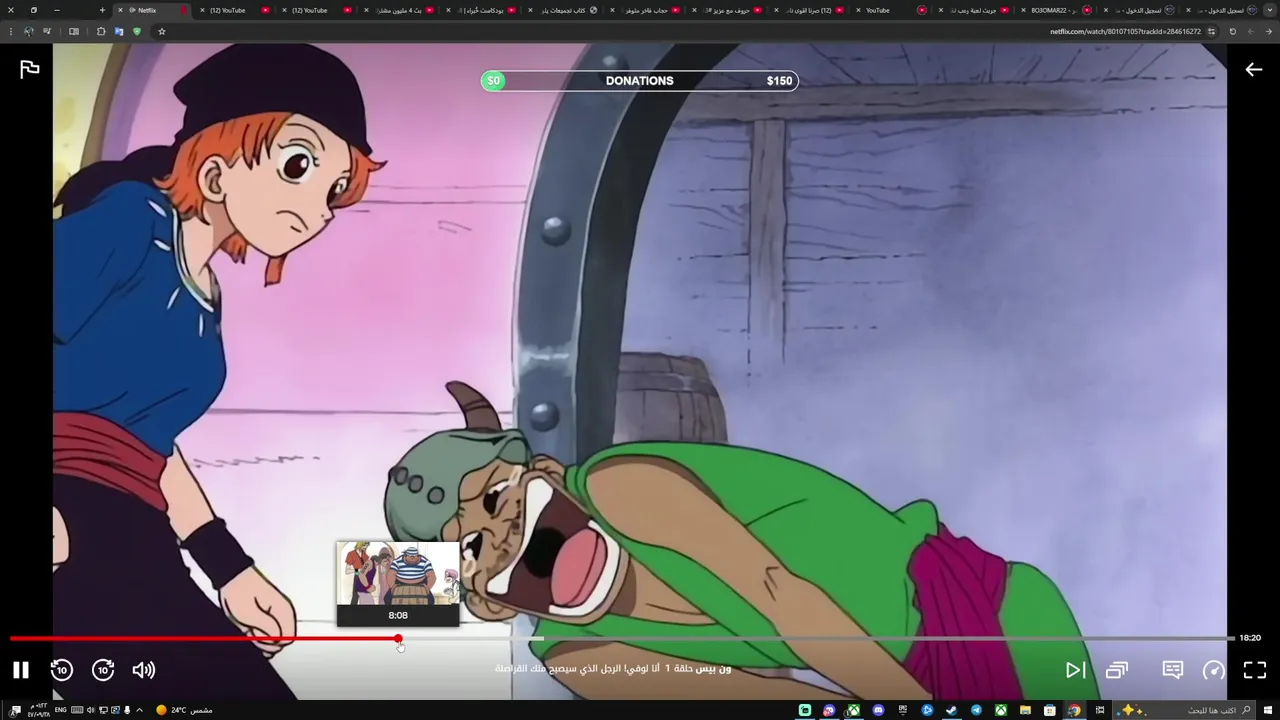The width and height of the screenshot is (1280, 720).
Task: Open the tab search dropdown
Action: (1269, 10)
